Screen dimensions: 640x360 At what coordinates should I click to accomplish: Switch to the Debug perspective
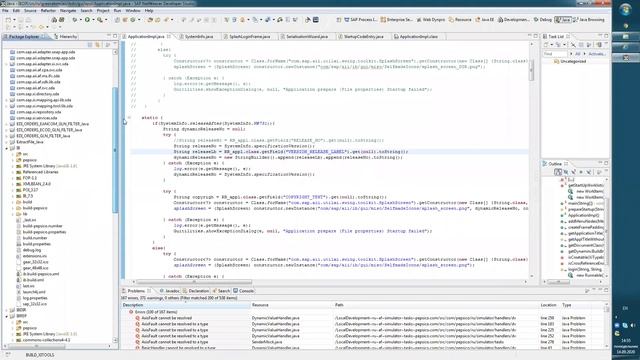(x=542, y=20)
